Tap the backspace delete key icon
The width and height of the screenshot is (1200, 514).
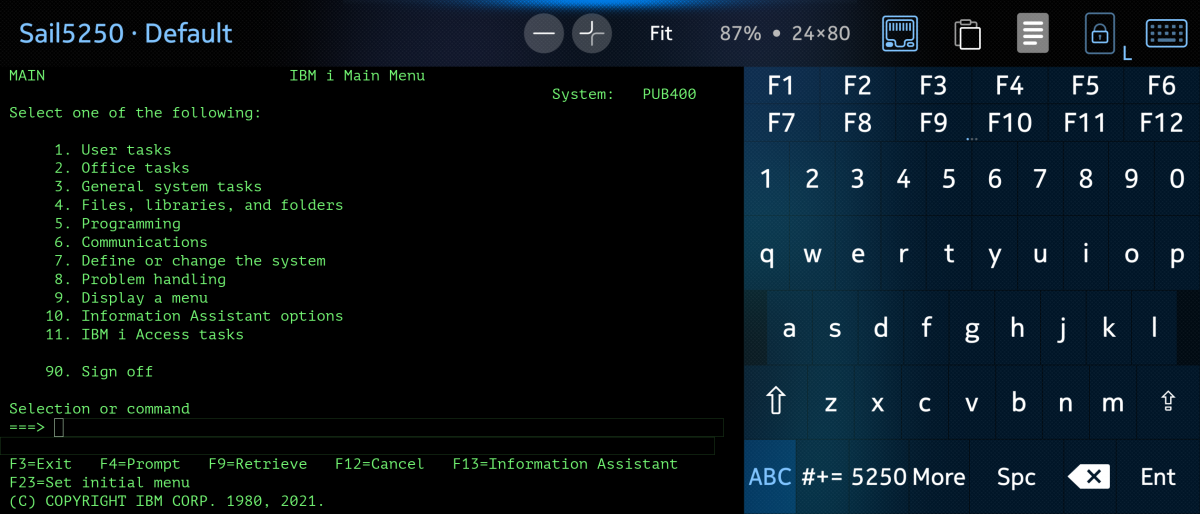click(x=1089, y=477)
